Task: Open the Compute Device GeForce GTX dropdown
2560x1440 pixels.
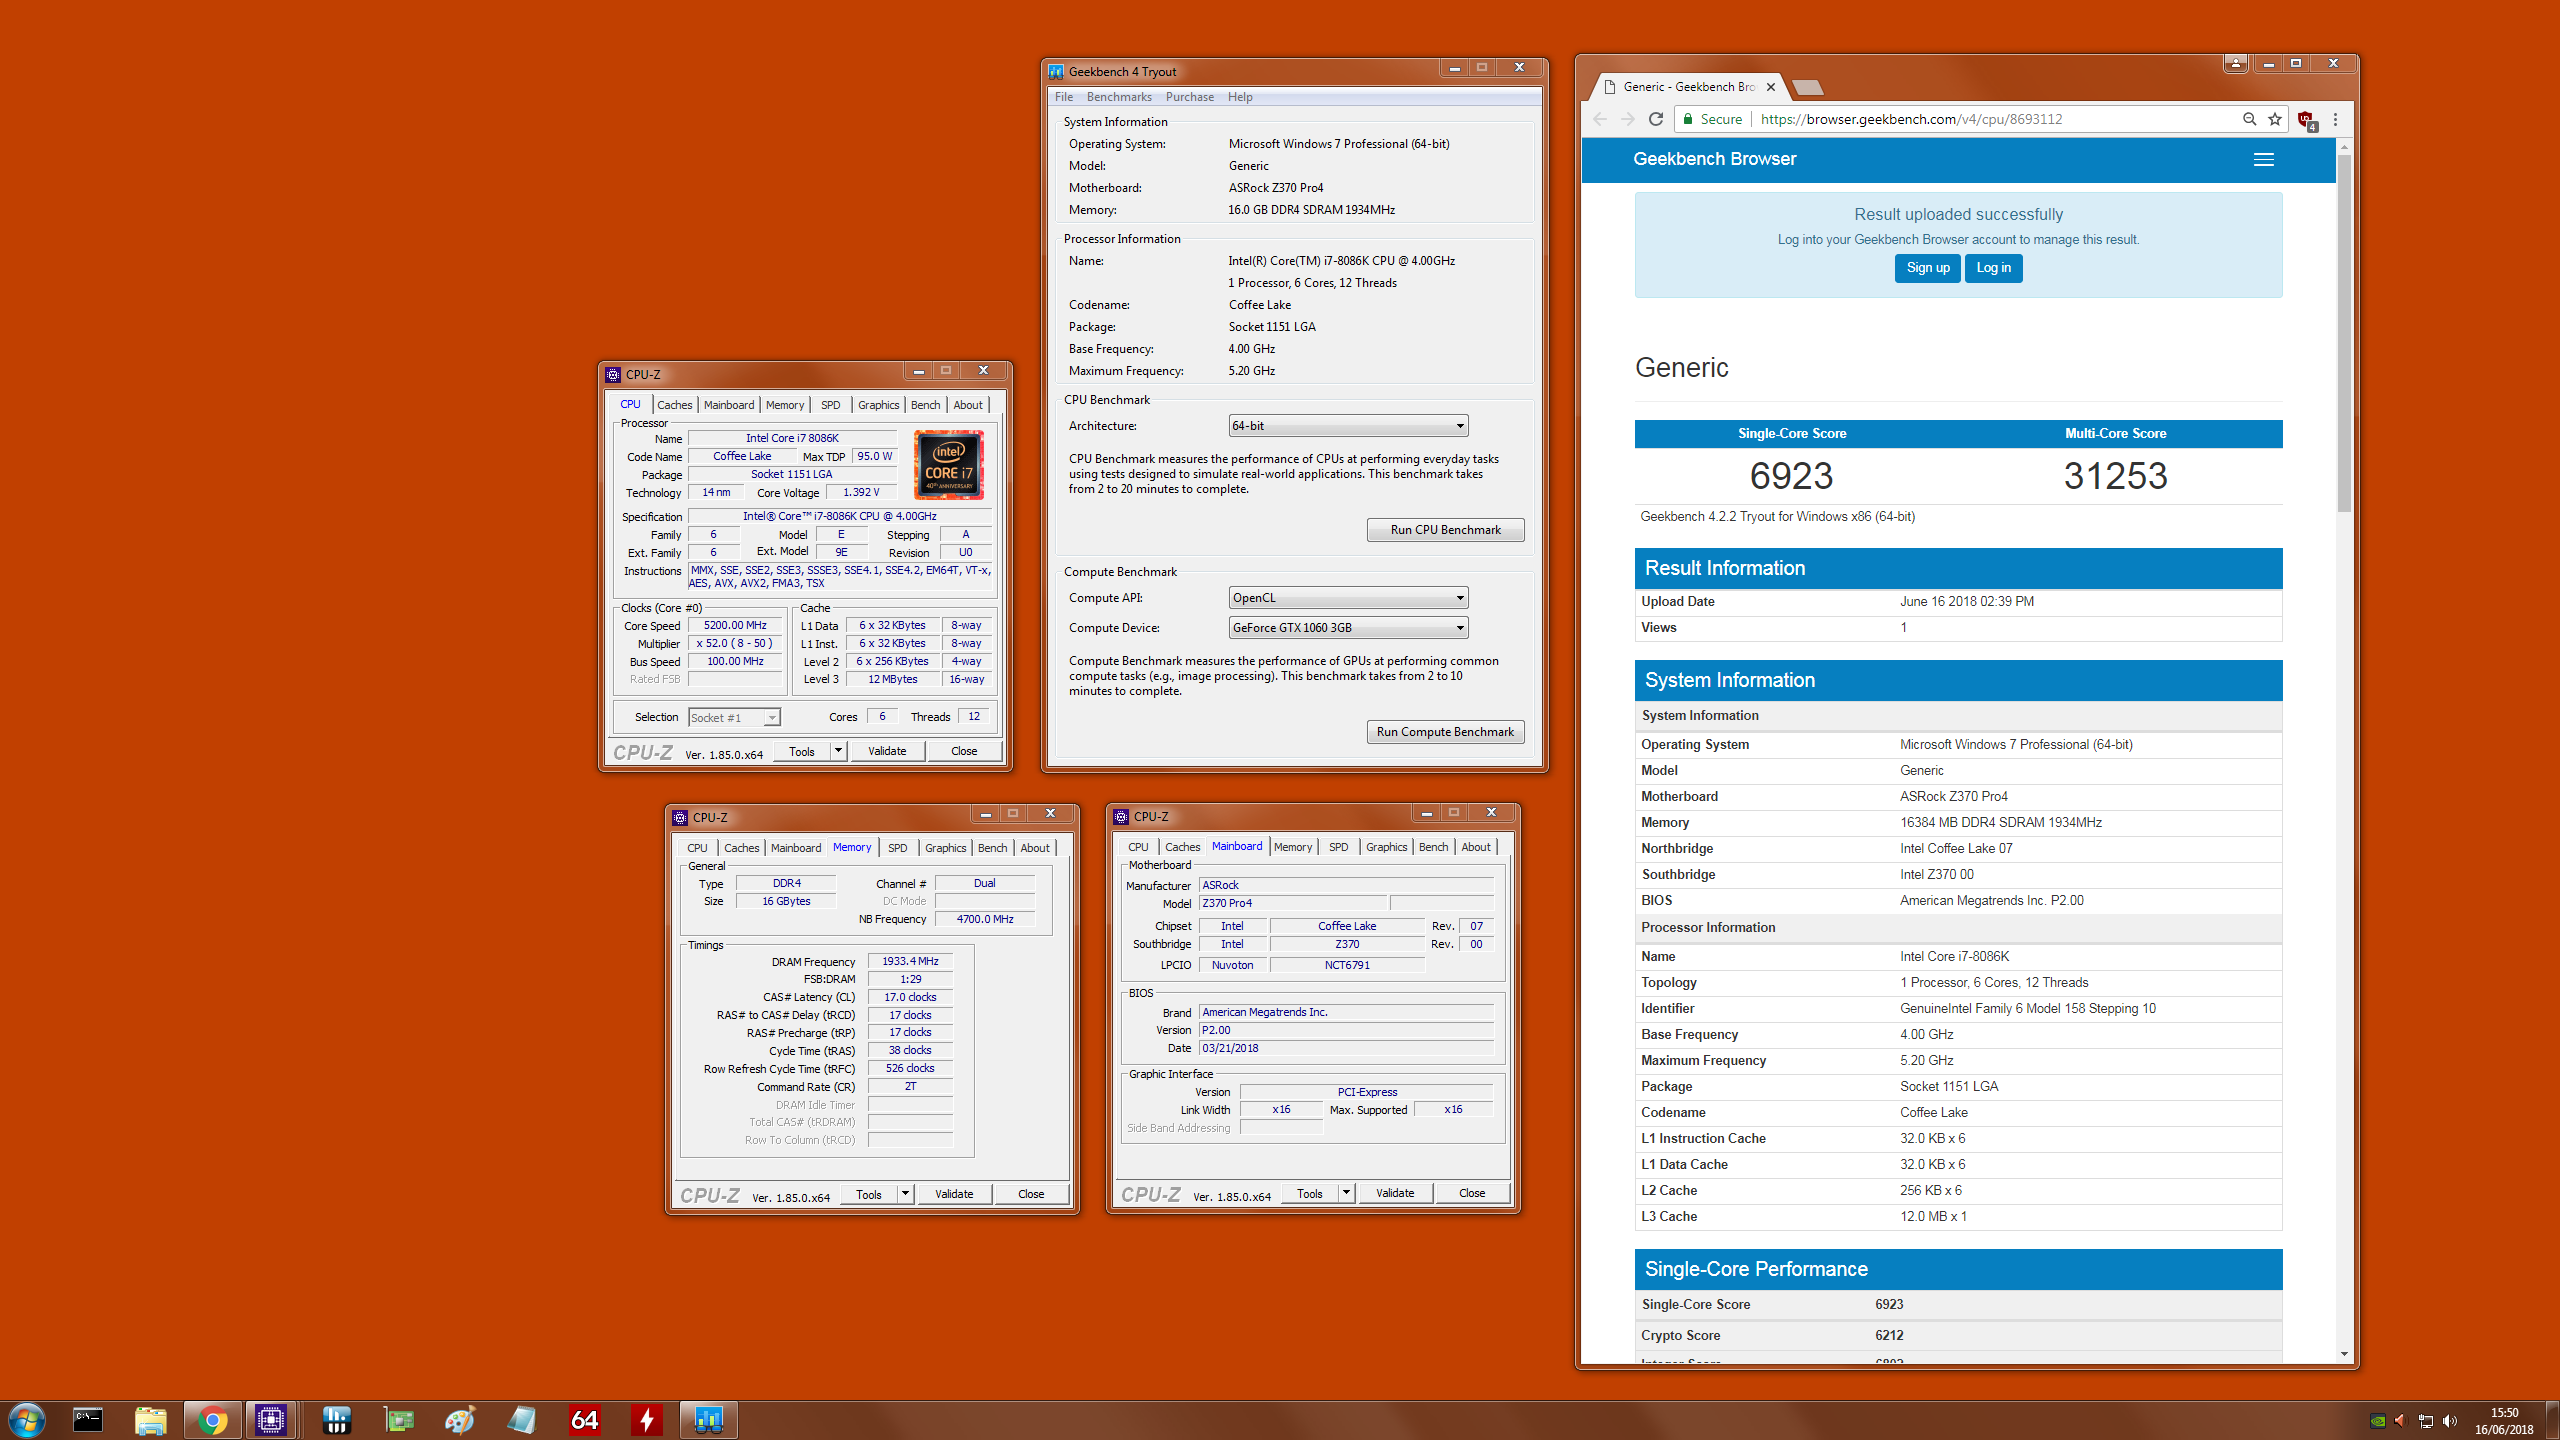Action: tap(1348, 628)
